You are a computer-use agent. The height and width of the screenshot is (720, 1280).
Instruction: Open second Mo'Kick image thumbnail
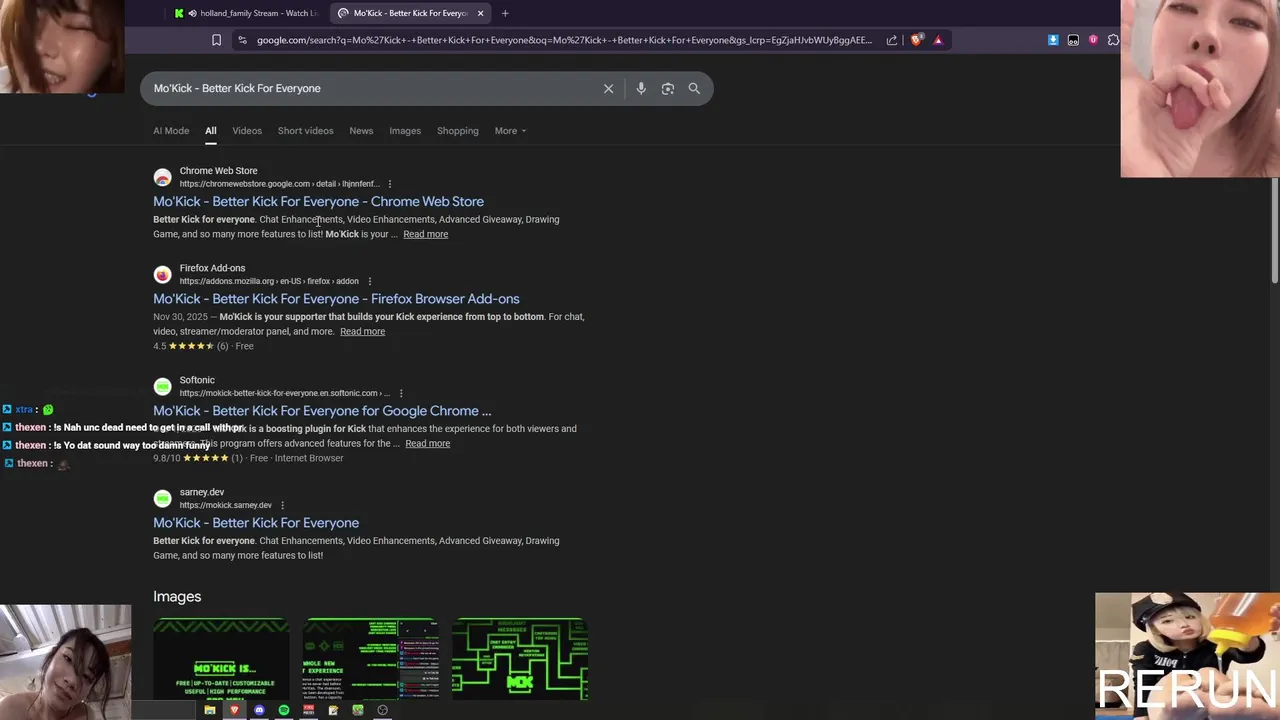click(371, 659)
